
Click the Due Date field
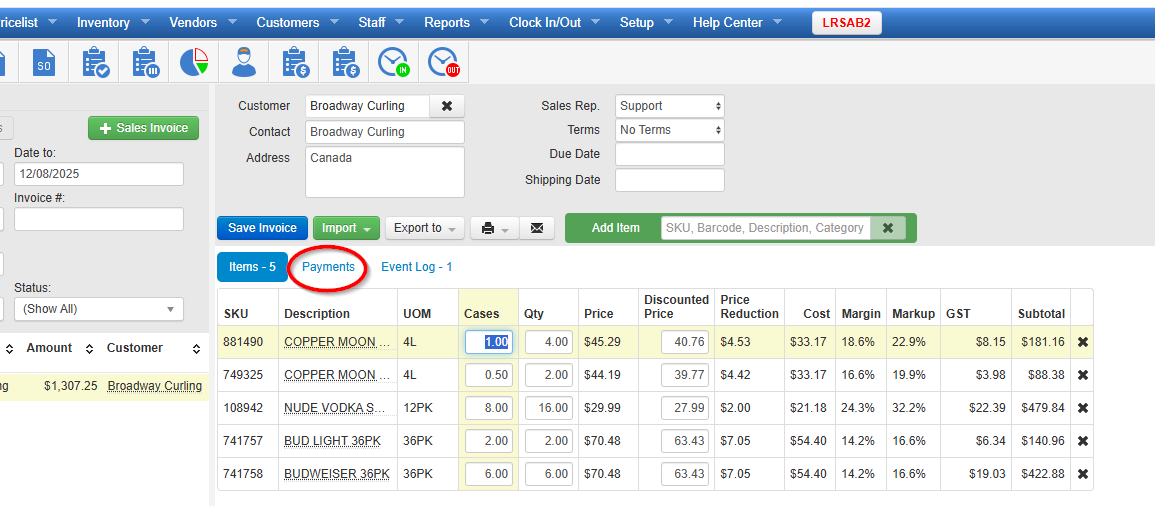670,155
